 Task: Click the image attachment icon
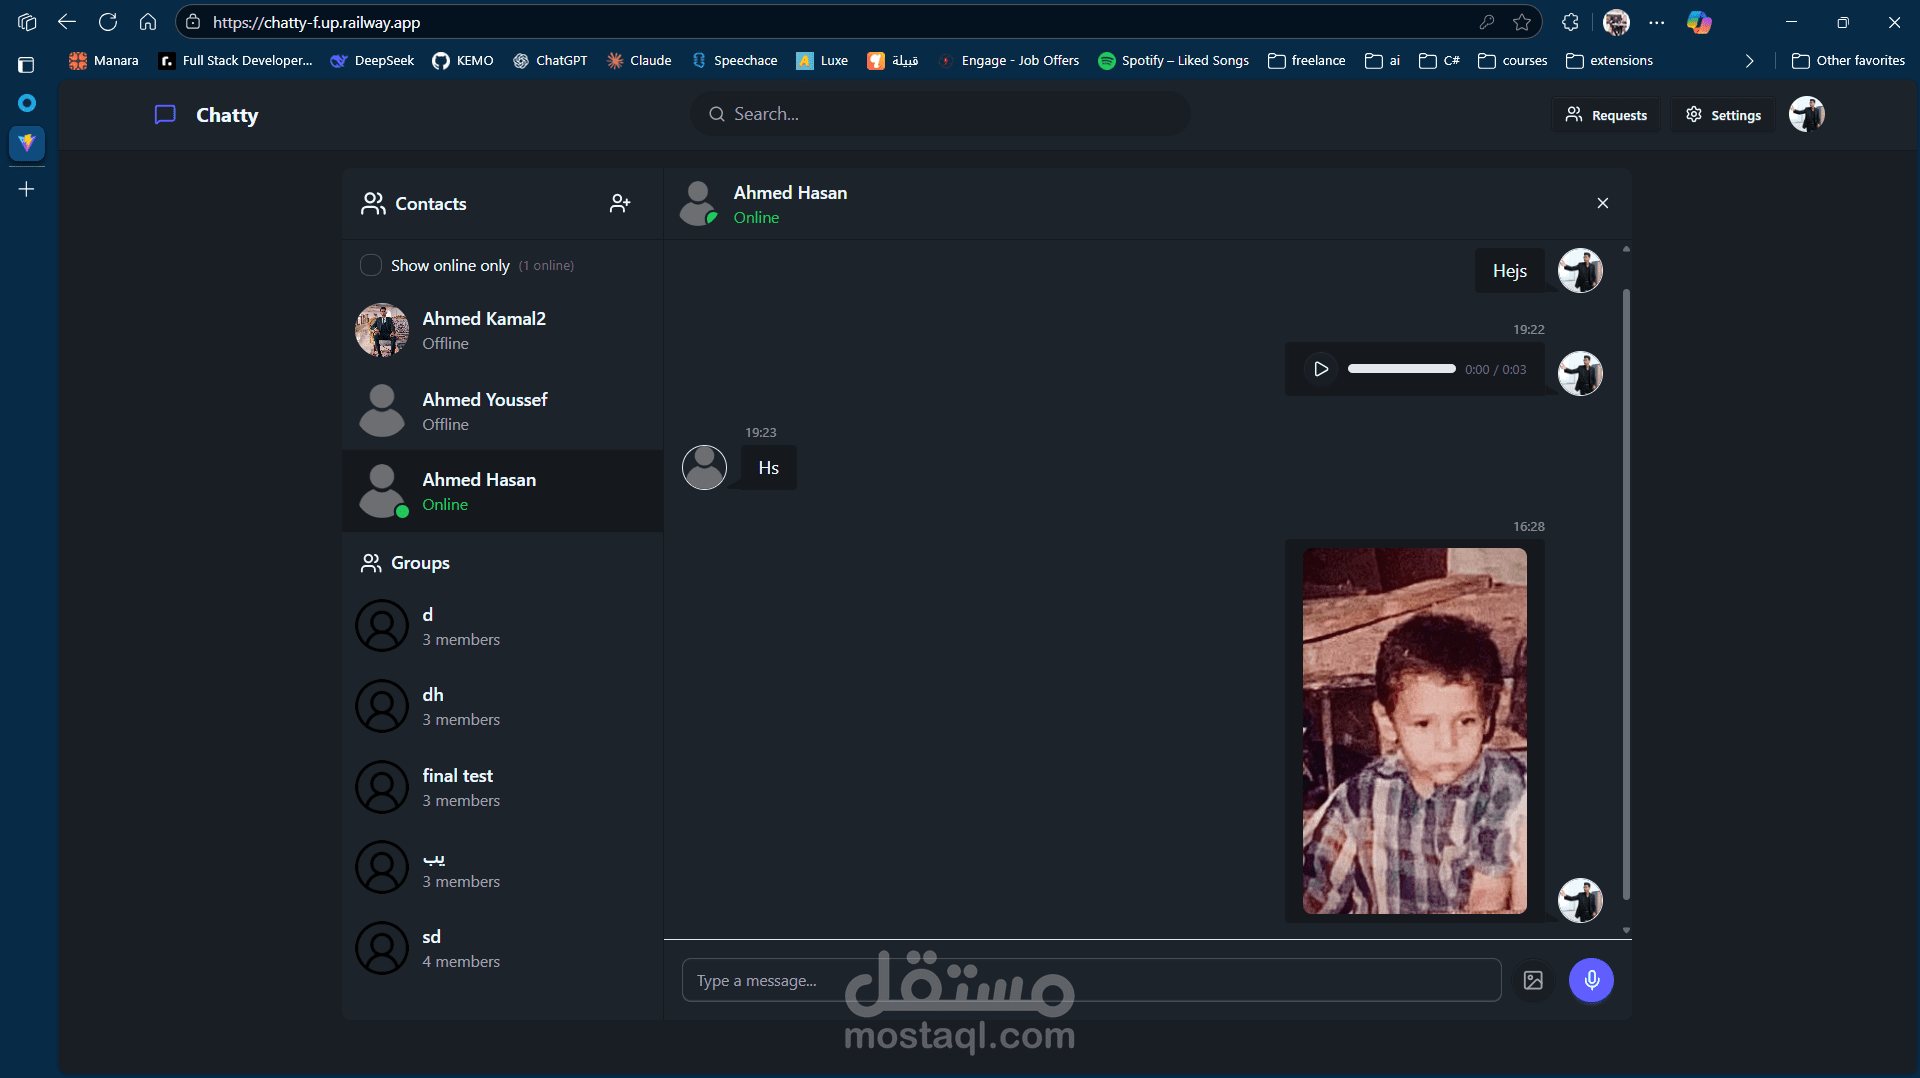(x=1533, y=980)
